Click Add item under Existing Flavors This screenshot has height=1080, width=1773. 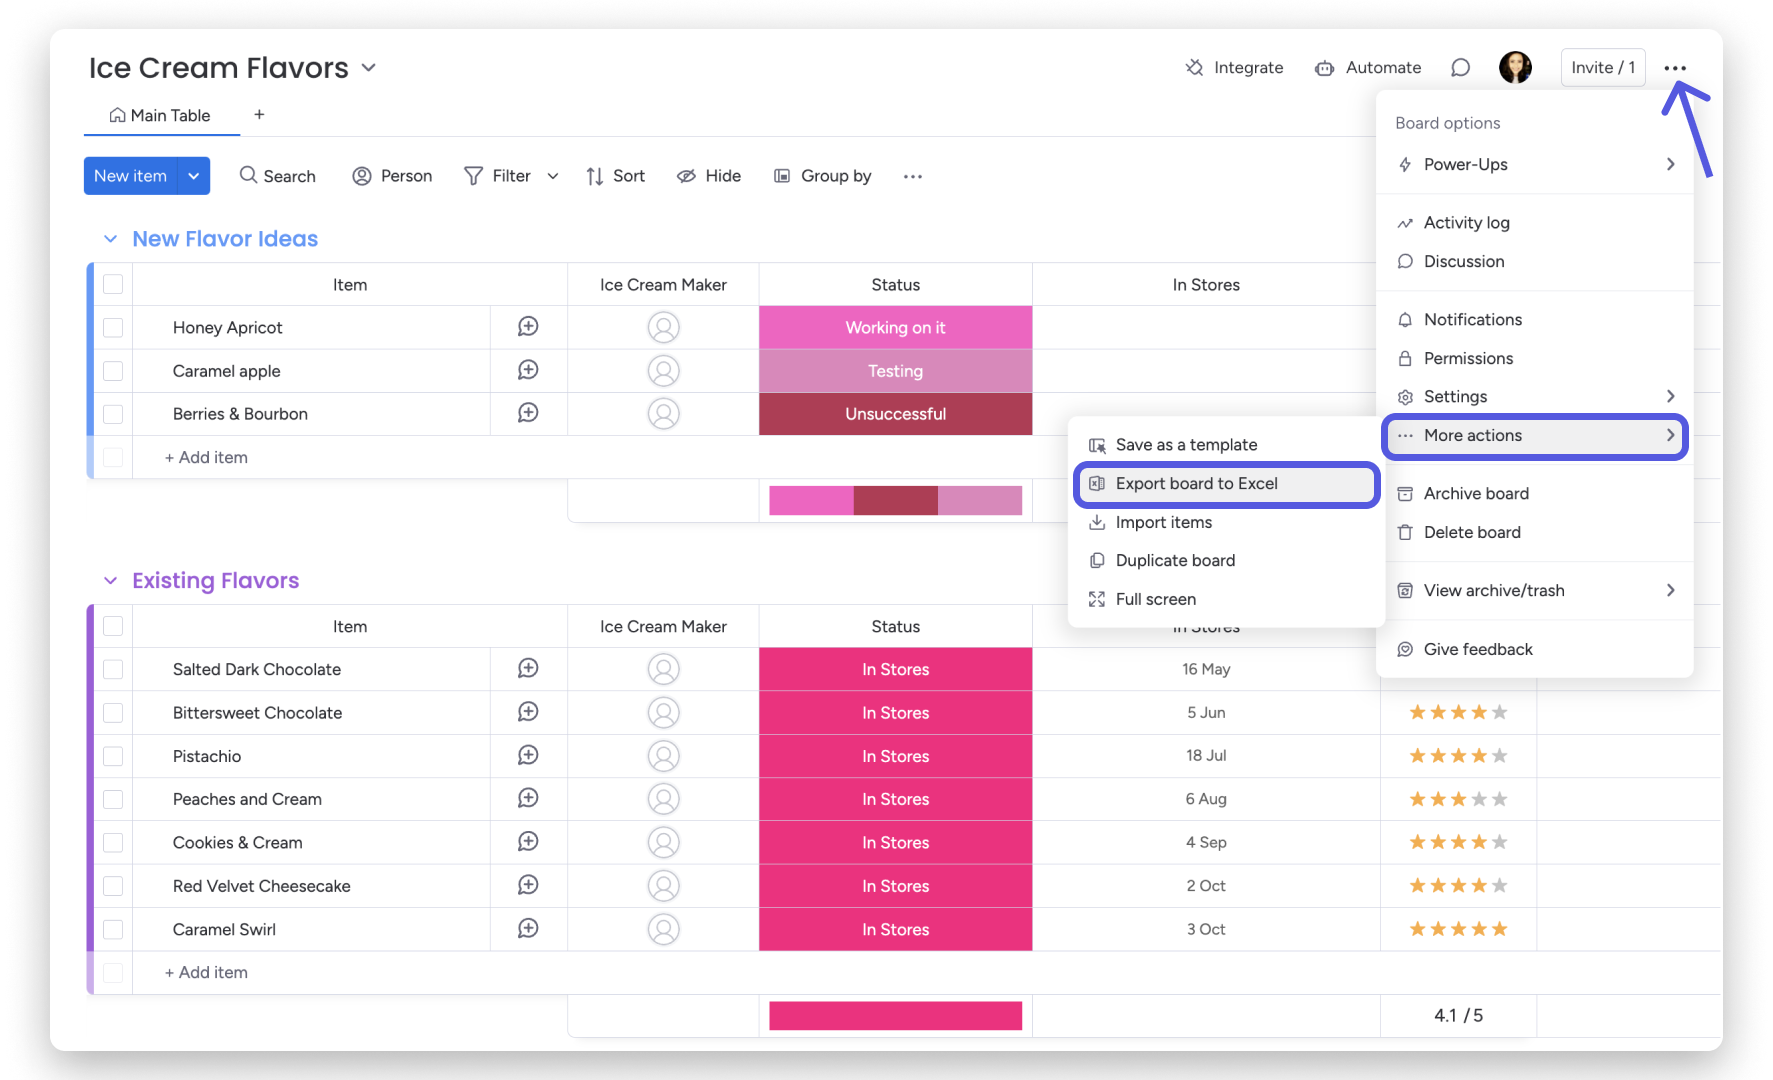(x=207, y=973)
